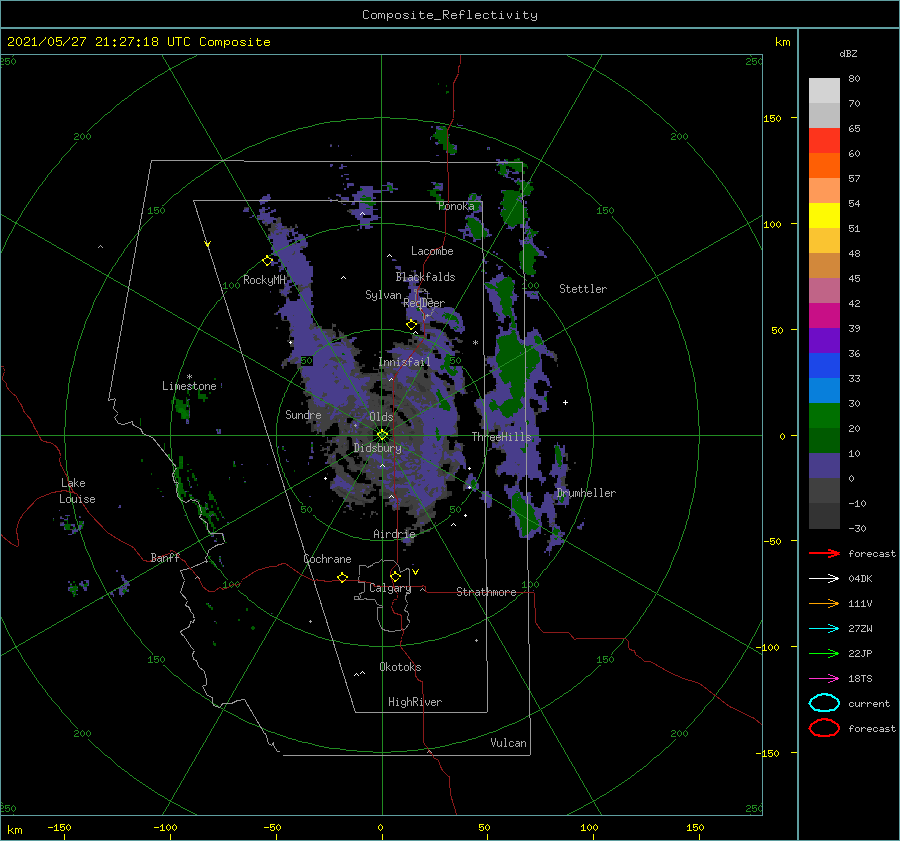Click the Ponoka city label
The height and width of the screenshot is (841, 900).
[x=456, y=206]
